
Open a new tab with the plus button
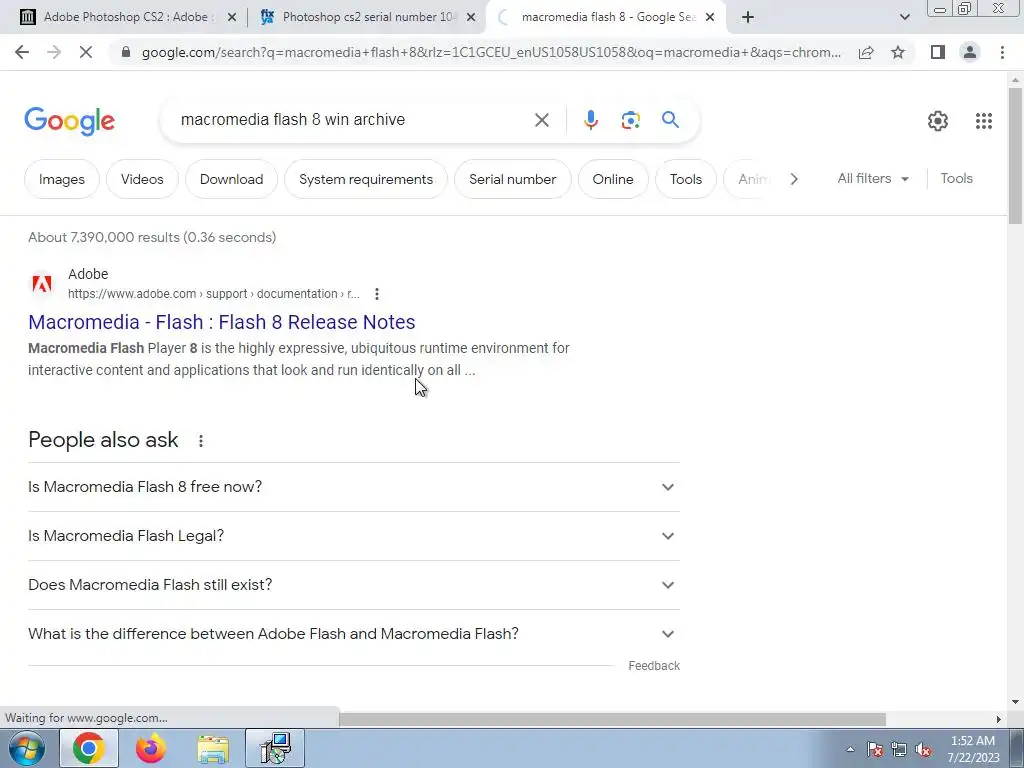pos(748,17)
